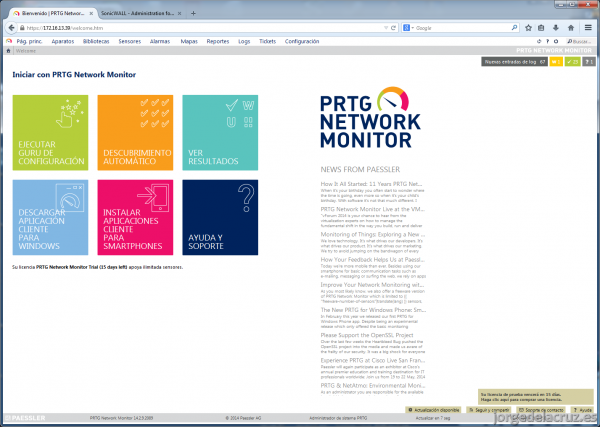Open news Please Support the OpenSSL Project
Viewport: 600px width, 427px height.
[x=367, y=335]
